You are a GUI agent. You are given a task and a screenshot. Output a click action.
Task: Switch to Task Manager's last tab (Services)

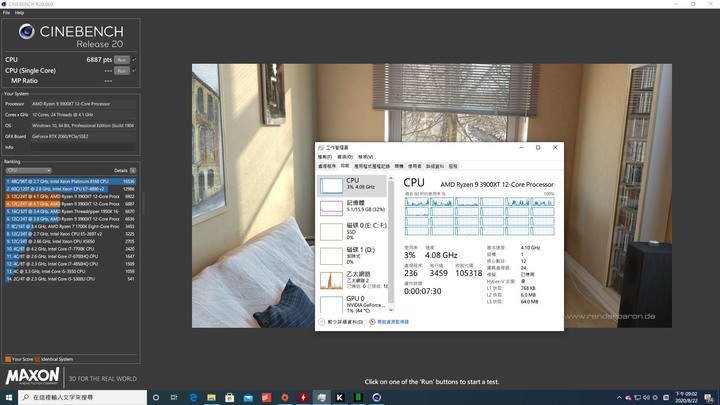pyautogui.click(x=453, y=166)
